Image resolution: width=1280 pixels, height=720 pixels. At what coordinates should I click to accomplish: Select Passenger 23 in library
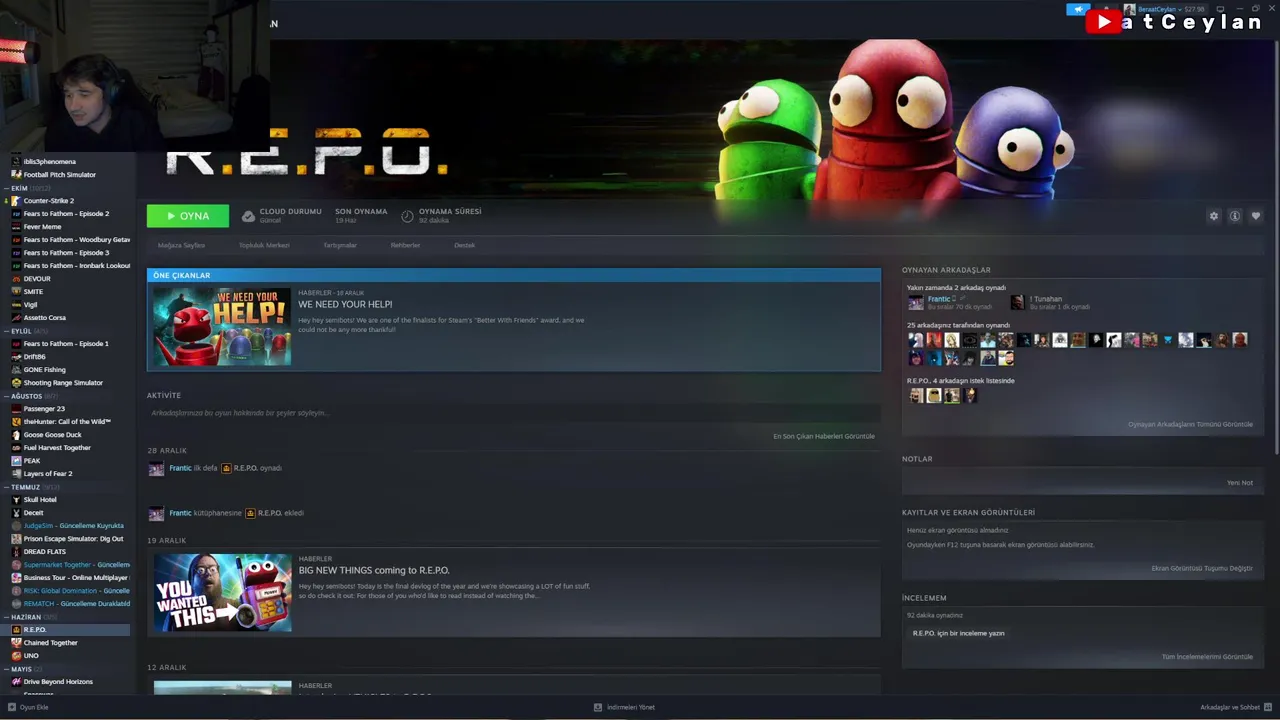point(44,409)
